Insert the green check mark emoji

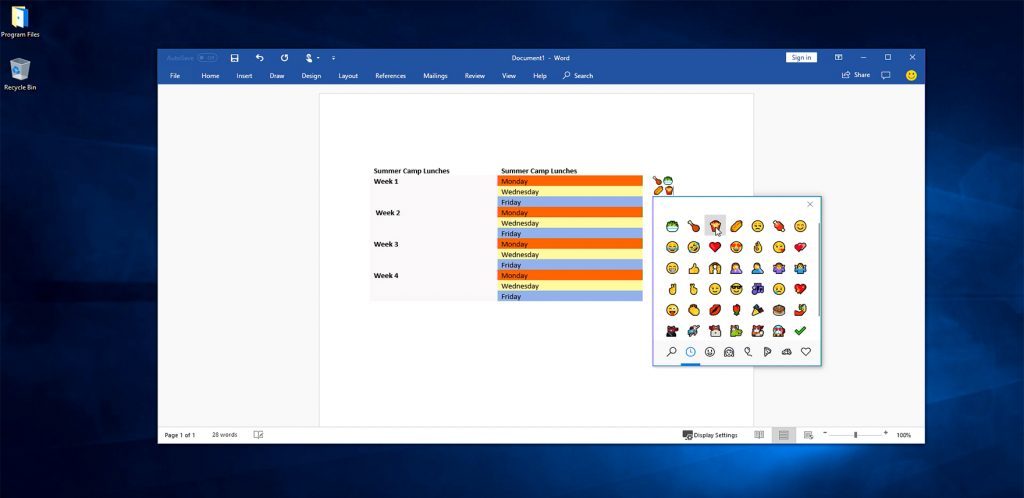click(x=800, y=331)
